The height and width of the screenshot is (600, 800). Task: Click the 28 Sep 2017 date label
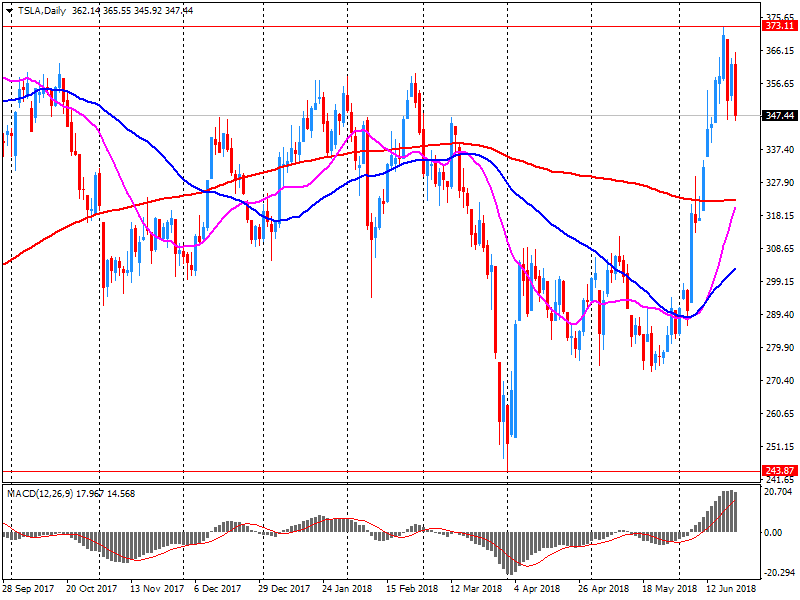(26, 590)
